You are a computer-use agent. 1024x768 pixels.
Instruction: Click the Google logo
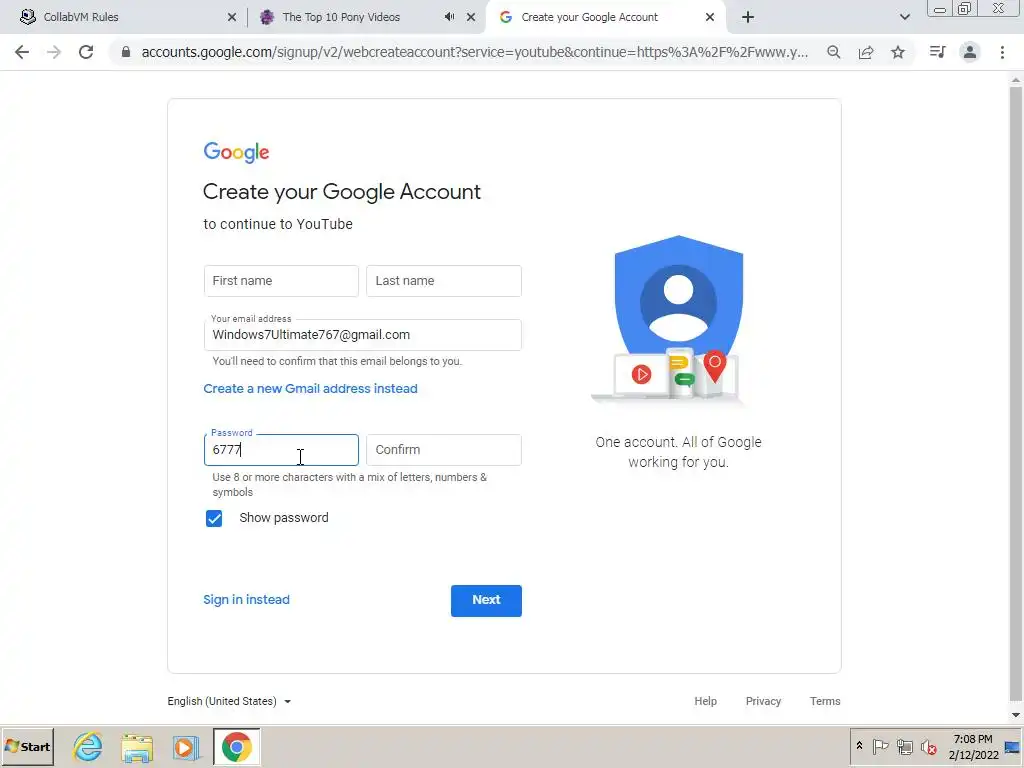click(x=236, y=152)
